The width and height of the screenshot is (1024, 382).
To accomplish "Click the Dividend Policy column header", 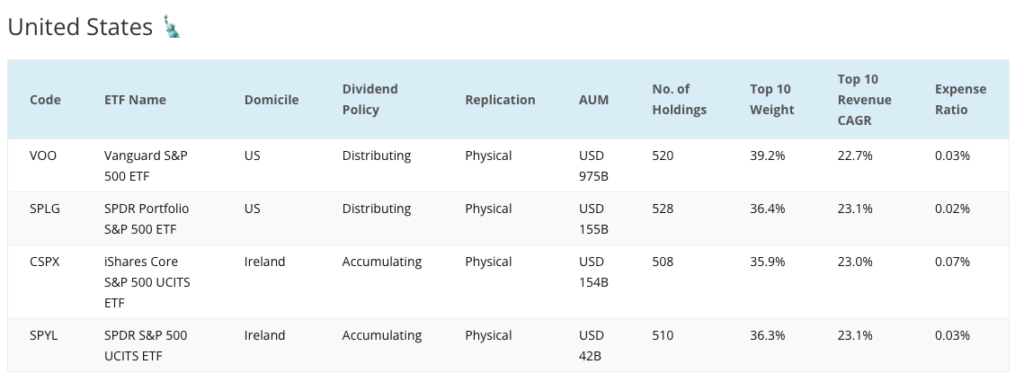I will coord(370,99).
